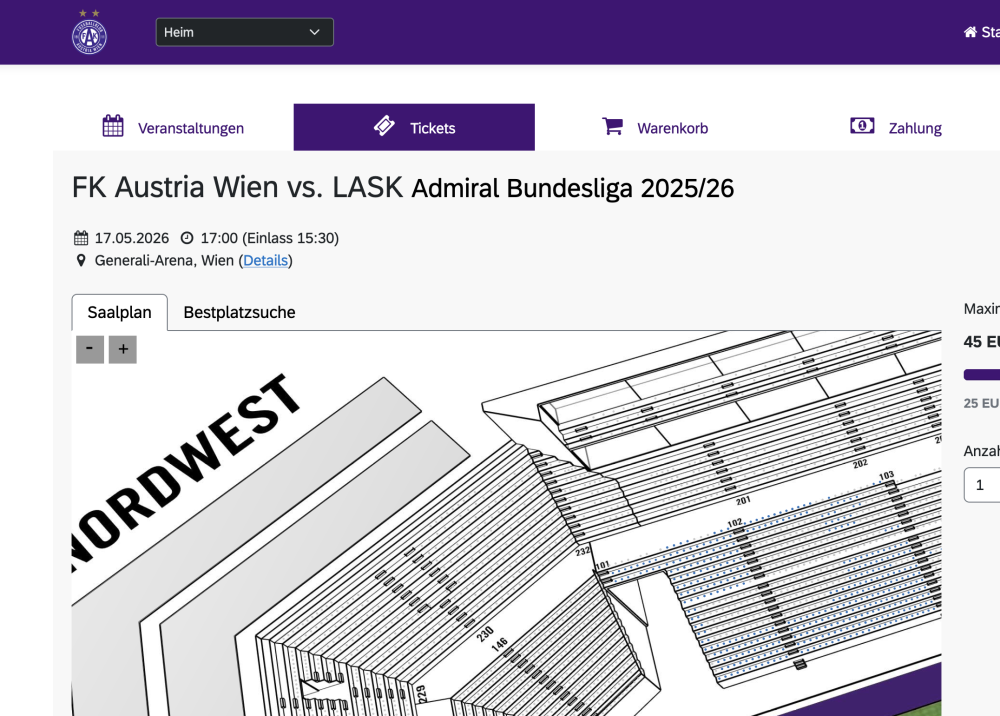This screenshot has width=1000, height=716.
Task: Select sector 103 on the seat map
Action: pyautogui.click(x=886, y=476)
